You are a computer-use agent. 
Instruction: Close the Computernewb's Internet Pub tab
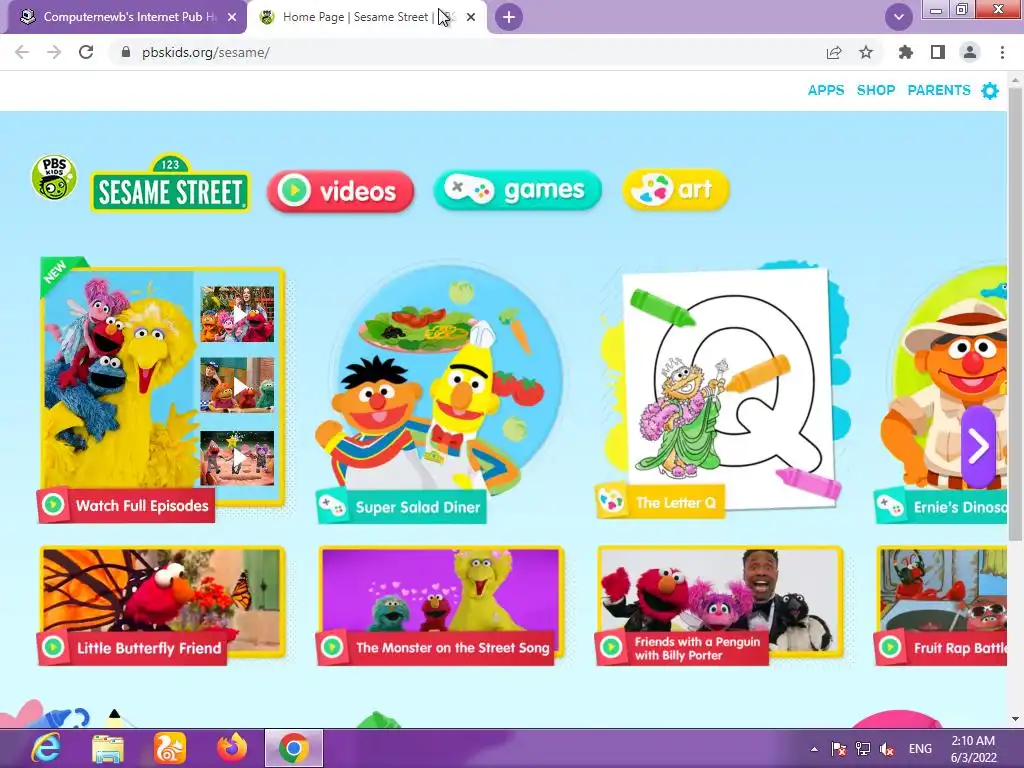(x=232, y=18)
